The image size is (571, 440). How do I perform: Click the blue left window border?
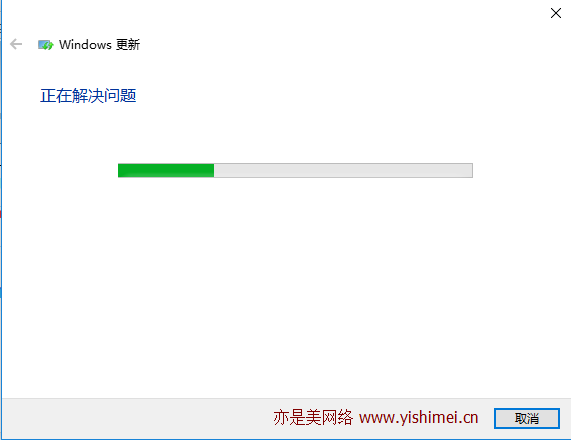tap(1, 219)
